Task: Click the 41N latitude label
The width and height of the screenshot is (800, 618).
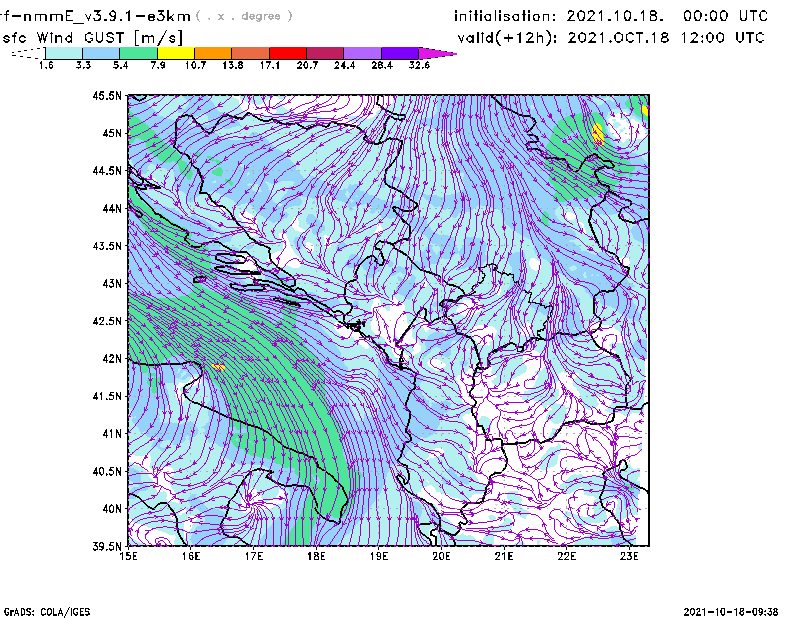Action: click(112, 434)
